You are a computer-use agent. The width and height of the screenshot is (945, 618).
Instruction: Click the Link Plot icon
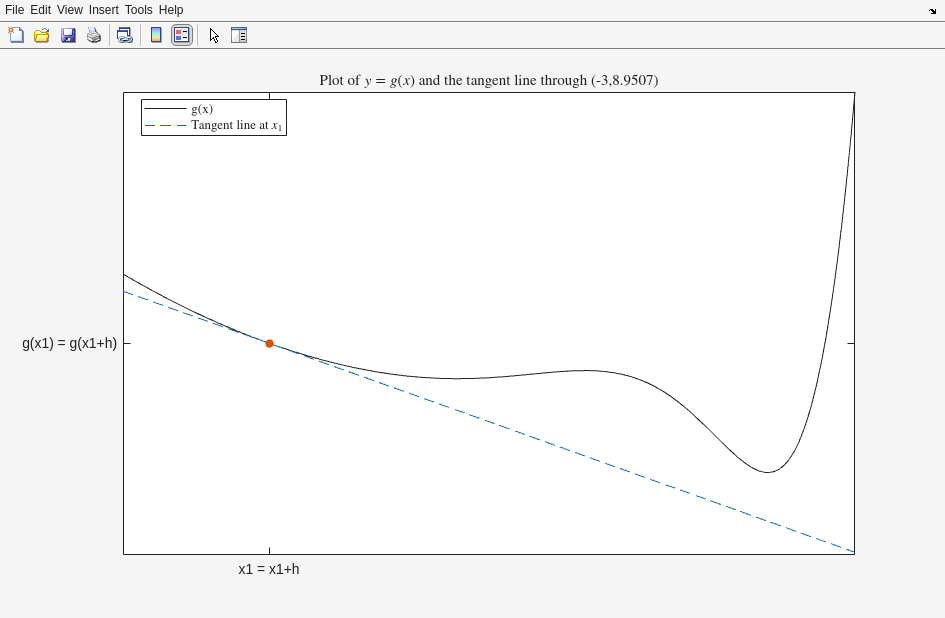pyautogui.click(x=124, y=35)
